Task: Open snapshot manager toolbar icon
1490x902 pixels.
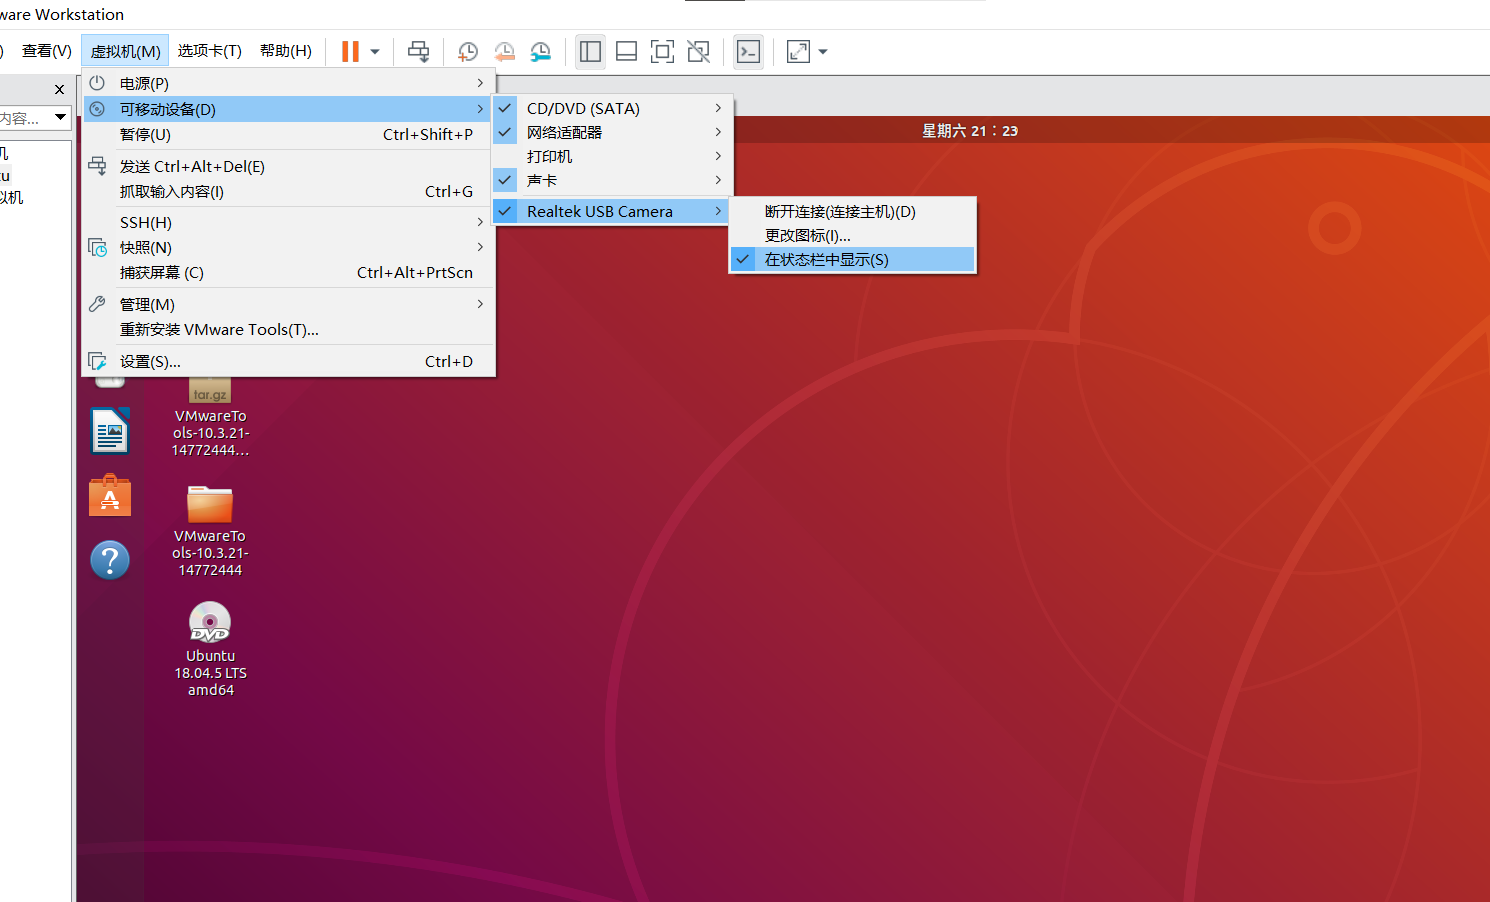Action: pos(540,51)
